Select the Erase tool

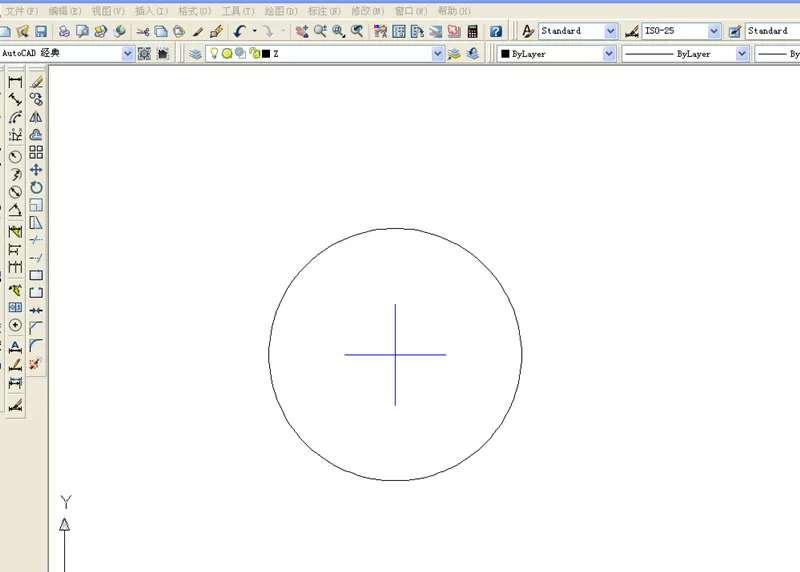tap(36, 82)
